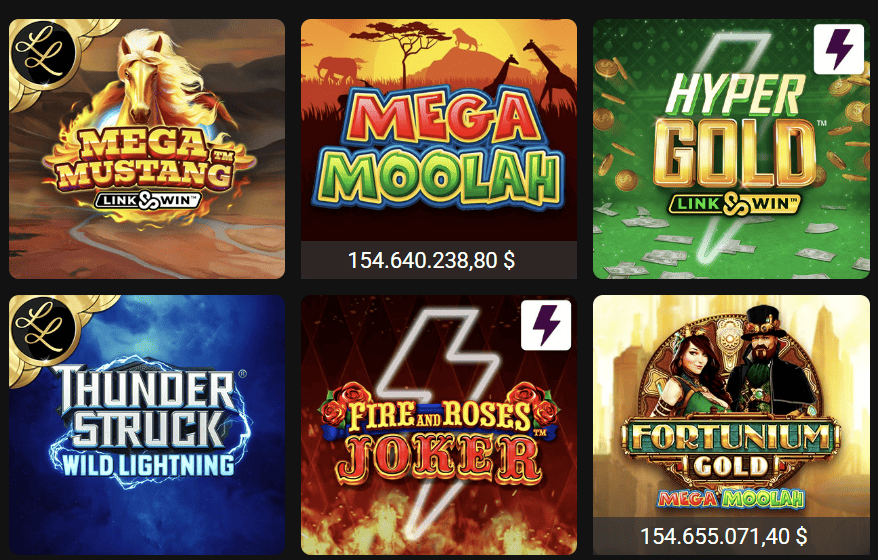The width and height of the screenshot is (878, 560).
Task: Open Fortunium Gold Mega Moolah game
Action: [731, 425]
